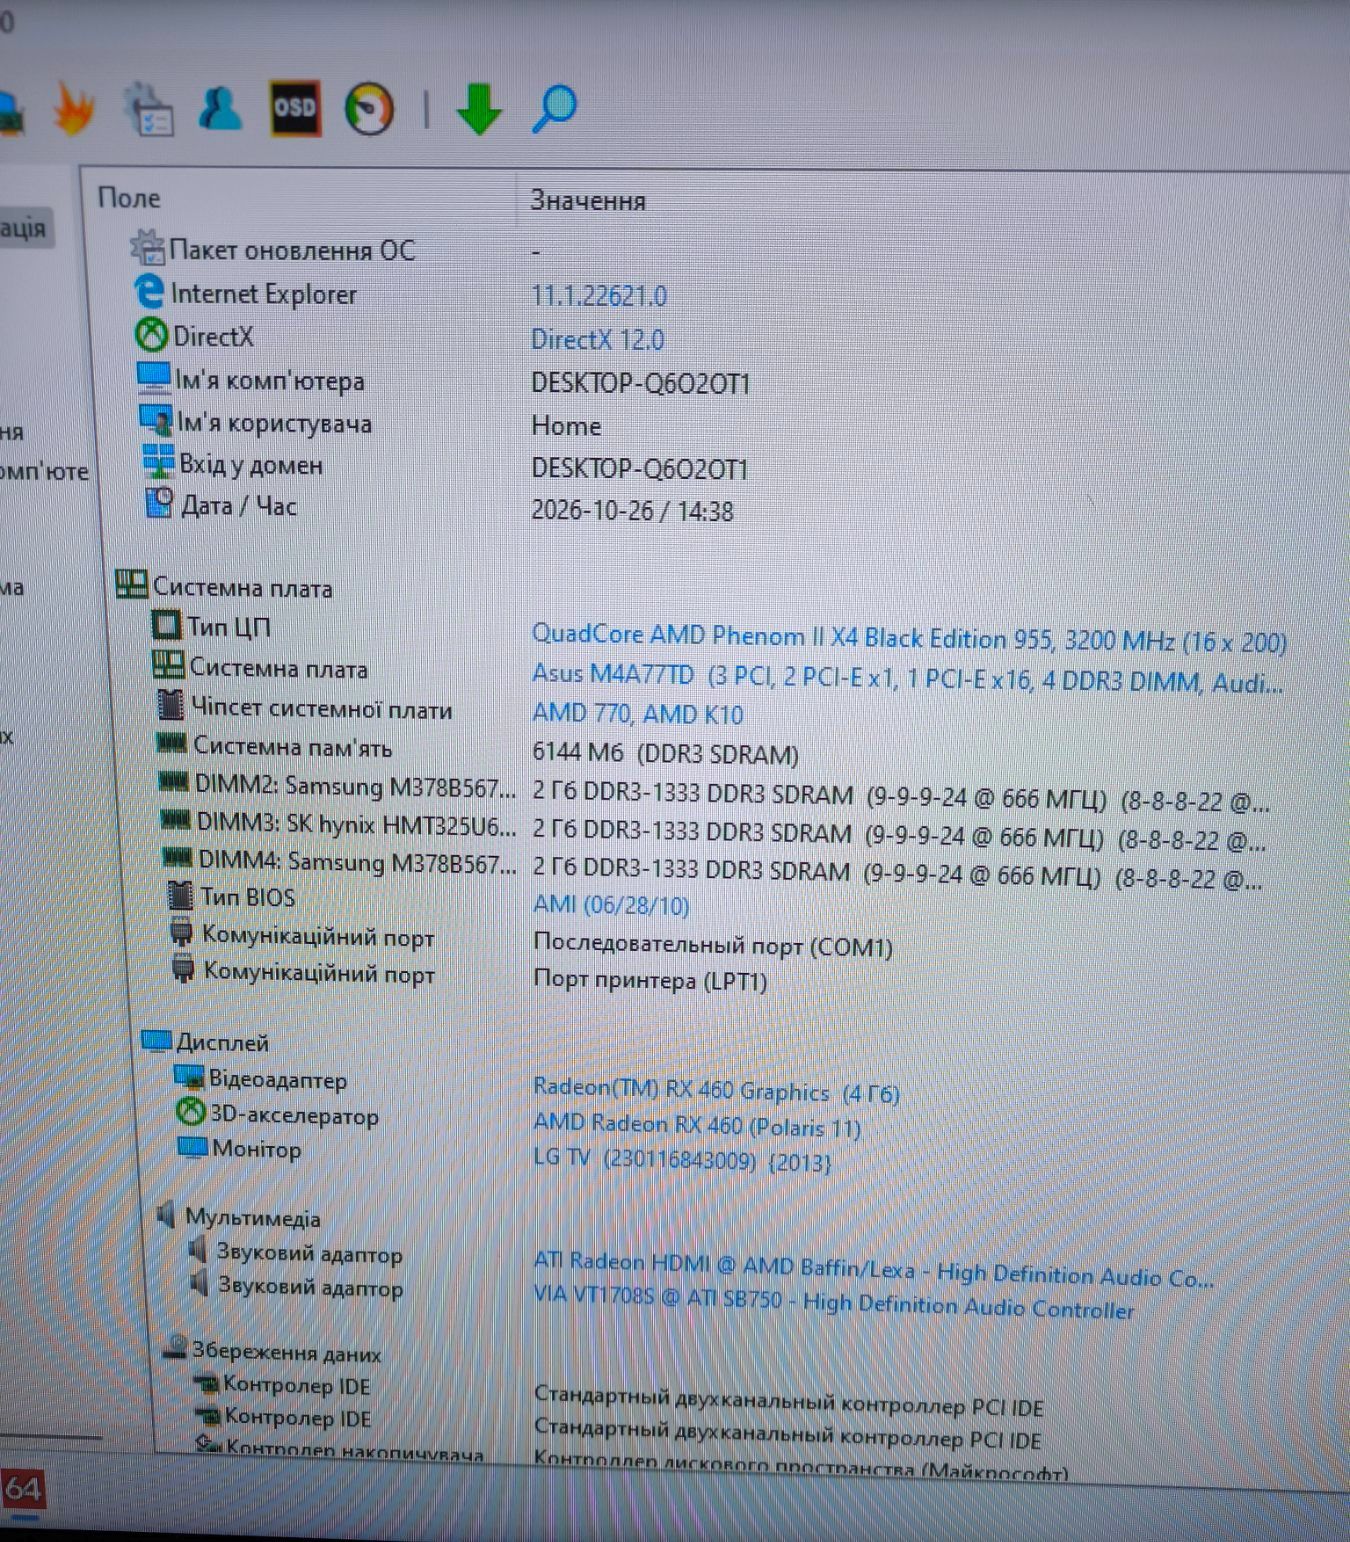Open the Radeon(TM) RX 460 Graphics link
This screenshot has width=1350, height=1542.
click(716, 1090)
